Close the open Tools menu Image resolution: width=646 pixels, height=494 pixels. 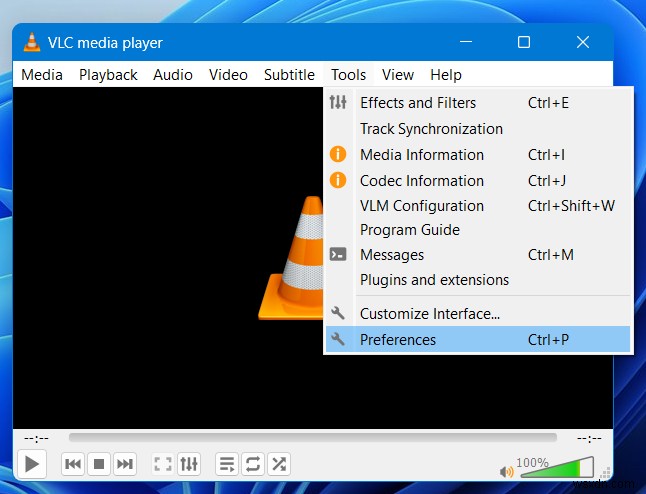coord(349,75)
